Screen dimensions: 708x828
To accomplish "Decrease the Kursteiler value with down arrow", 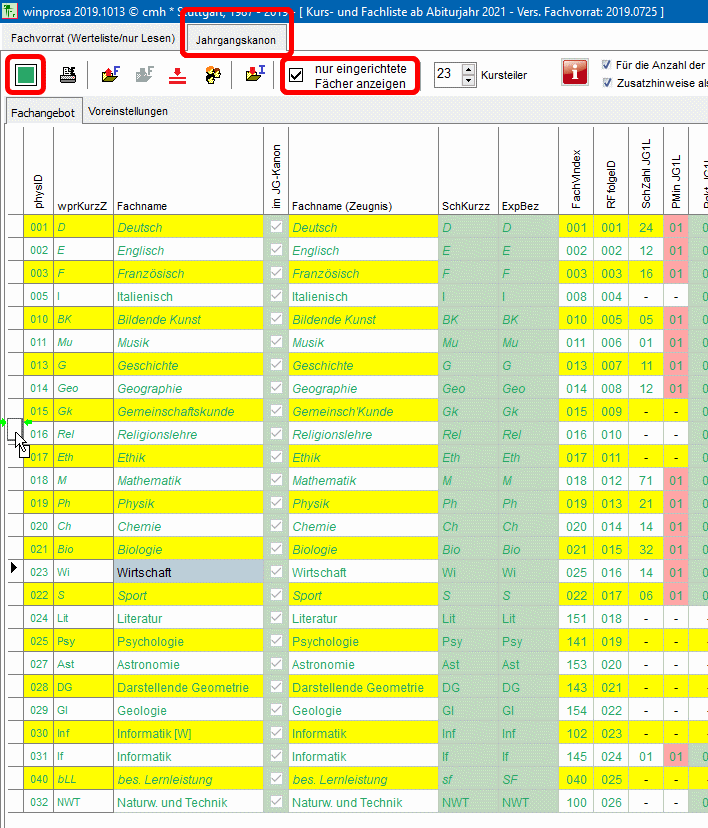I will click(x=468, y=80).
